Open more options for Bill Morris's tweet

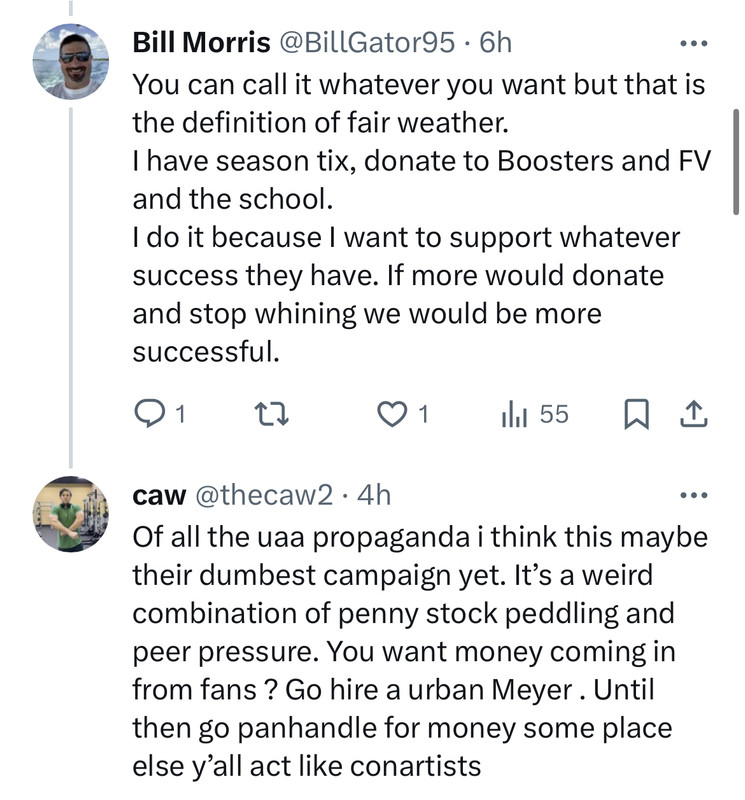[692, 44]
